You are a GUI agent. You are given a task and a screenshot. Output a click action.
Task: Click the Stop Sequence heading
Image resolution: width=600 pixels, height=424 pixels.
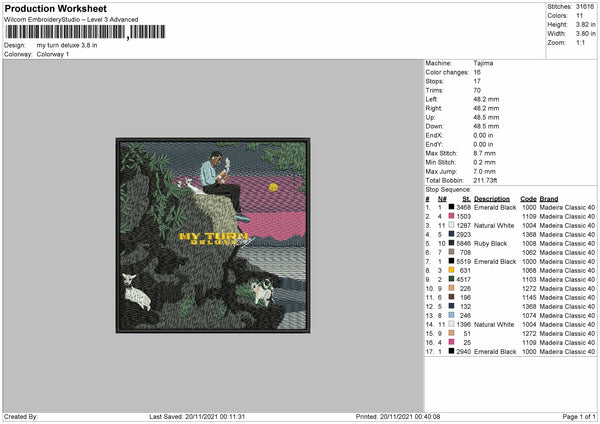[448, 190]
